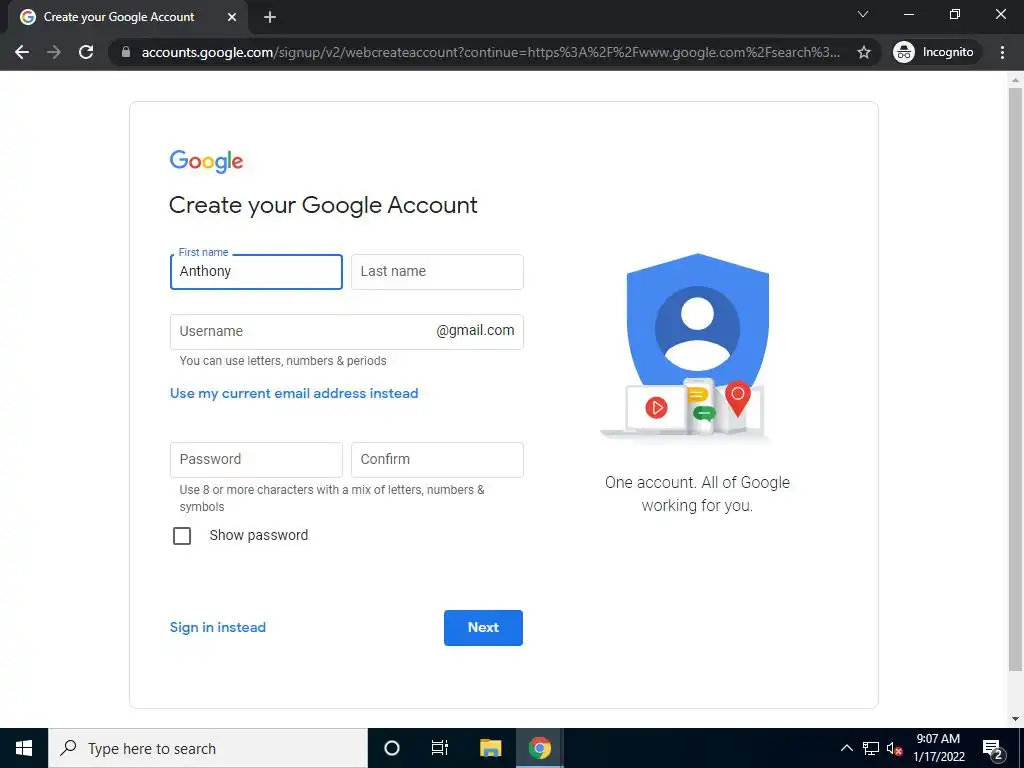Open the tab search chevron
This screenshot has height=768, width=1024.
pos(863,14)
